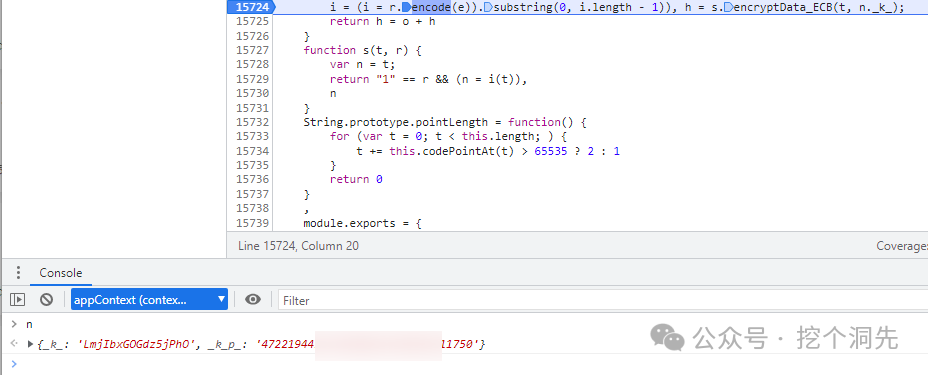The height and width of the screenshot is (375, 928).
Task: Click the 'function s(t, r) {' code line
Action: 362,50
